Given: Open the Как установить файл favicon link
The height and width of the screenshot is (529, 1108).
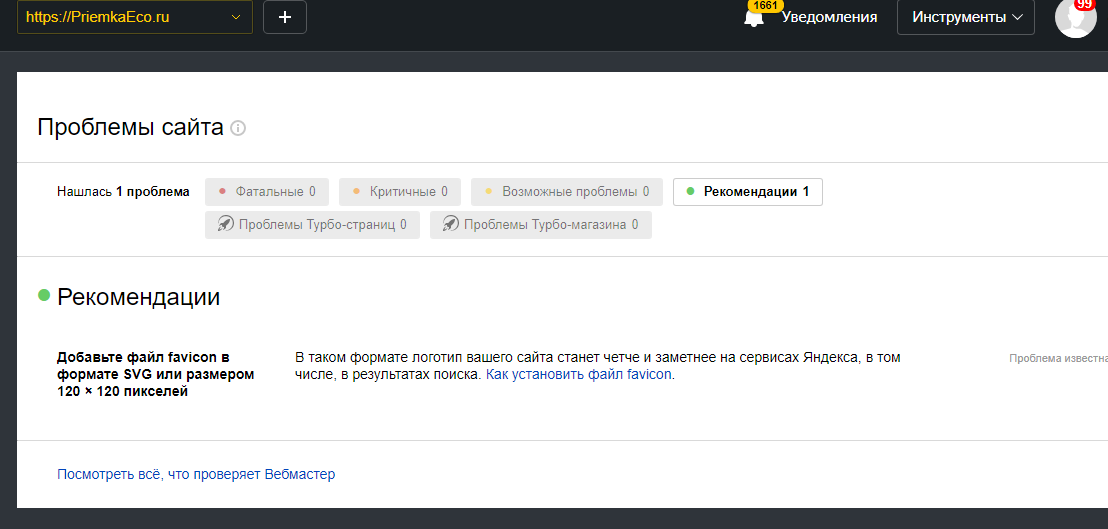Looking at the screenshot, I should (579, 375).
